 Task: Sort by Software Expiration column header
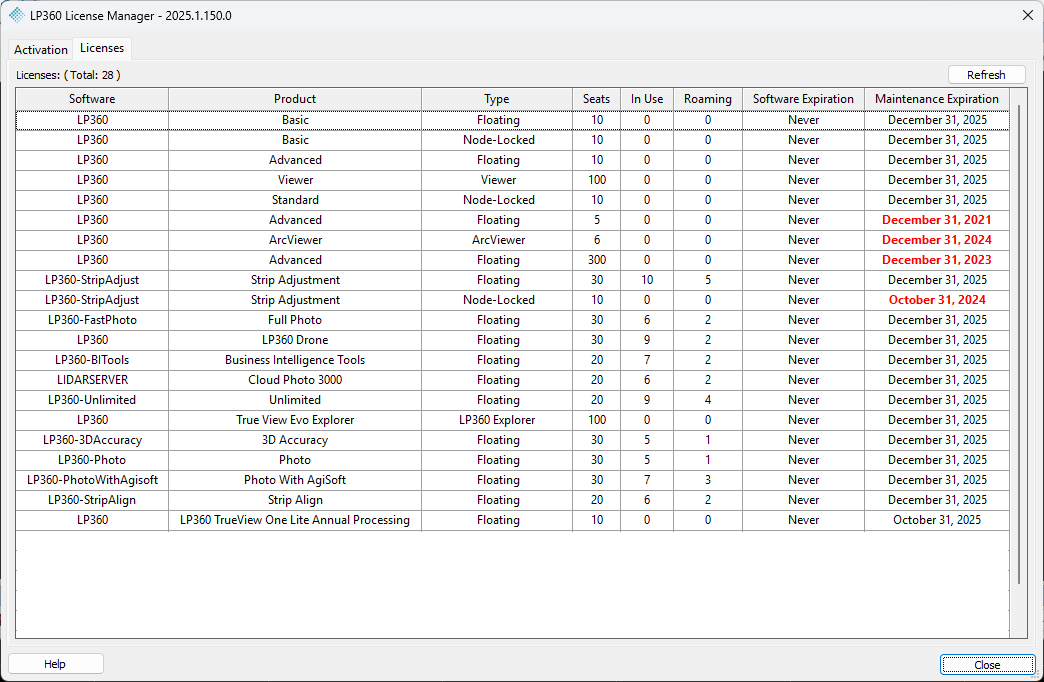point(803,99)
